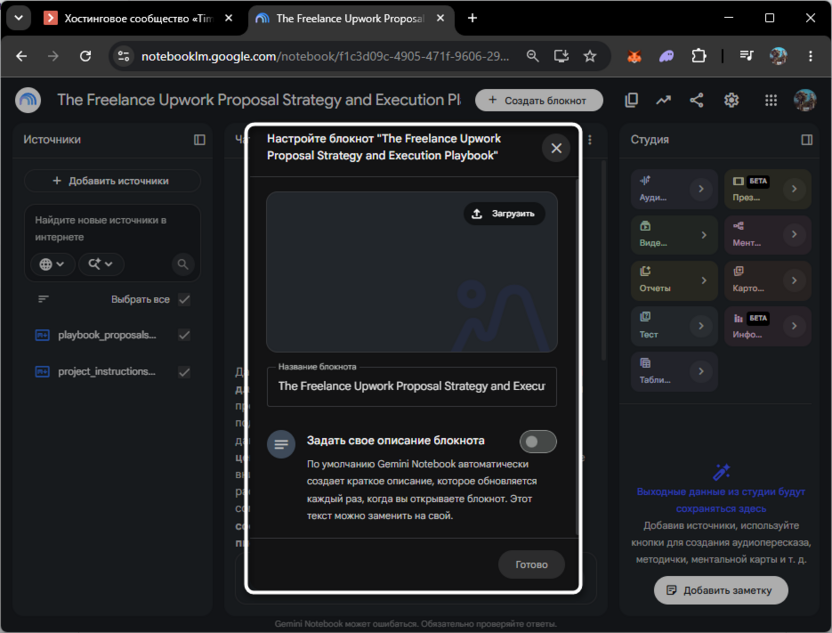Open the copy notebook icon
Screen dimensions: 832x633
(x=631, y=100)
